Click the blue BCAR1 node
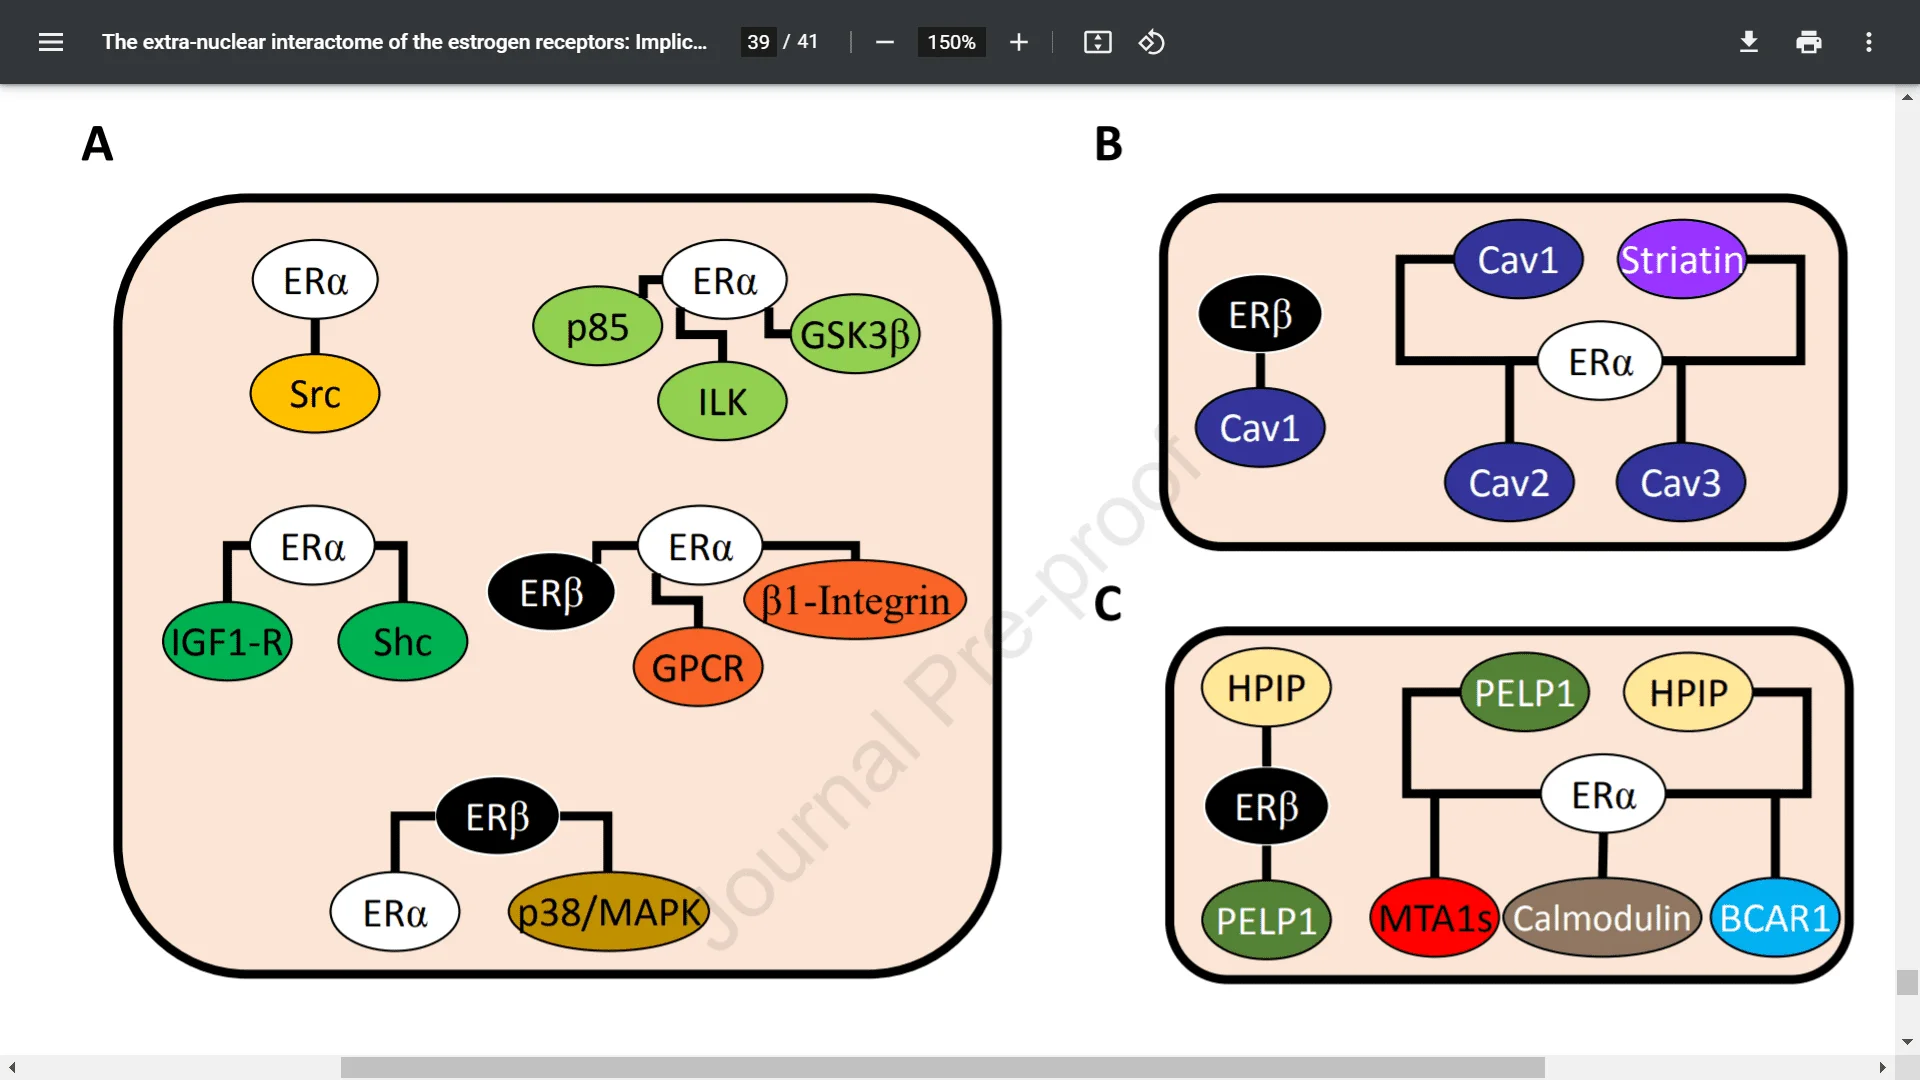Image resolution: width=1920 pixels, height=1080 pixels. 1775,918
